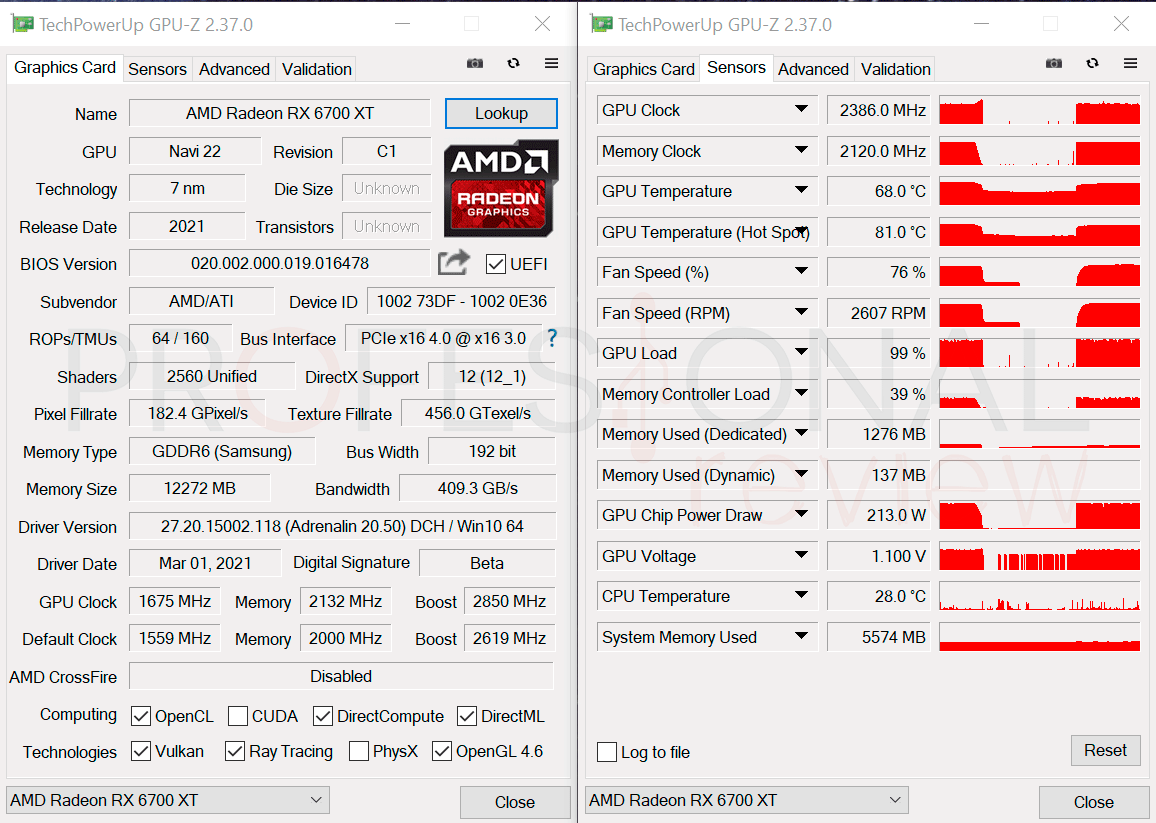The height and width of the screenshot is (823, 1156).
Task: Toggle the DirectCompute checkbox
Action: click(322, 716)
